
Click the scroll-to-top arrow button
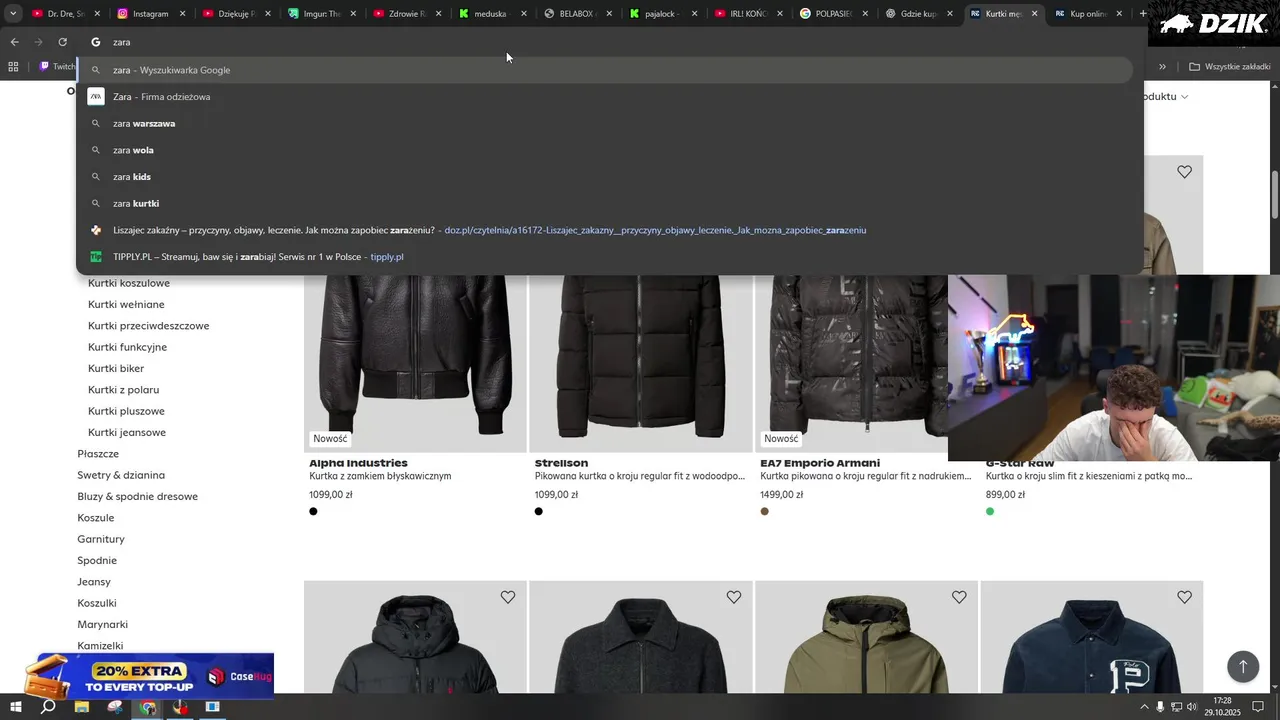(1243, 667)
